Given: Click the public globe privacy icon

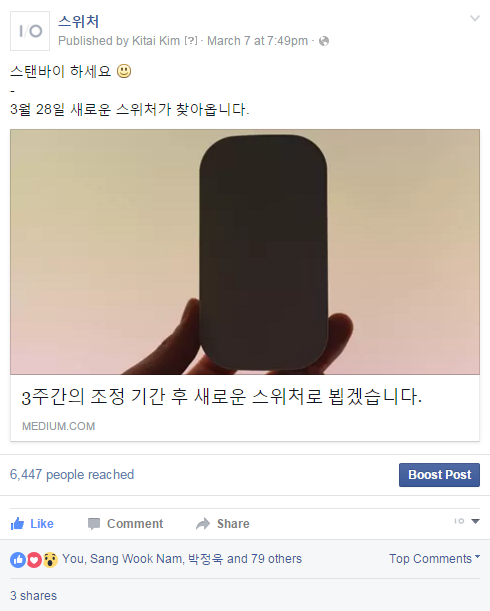Looking at the screenshot, I should (324, 41).
